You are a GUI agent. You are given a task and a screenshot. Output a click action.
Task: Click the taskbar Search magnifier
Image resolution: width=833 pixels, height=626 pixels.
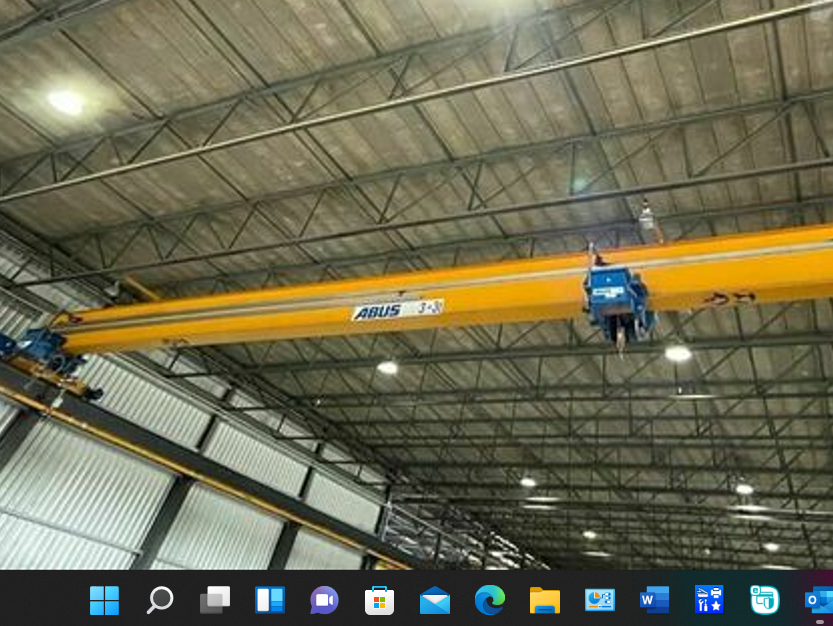[x=160, y=600]
